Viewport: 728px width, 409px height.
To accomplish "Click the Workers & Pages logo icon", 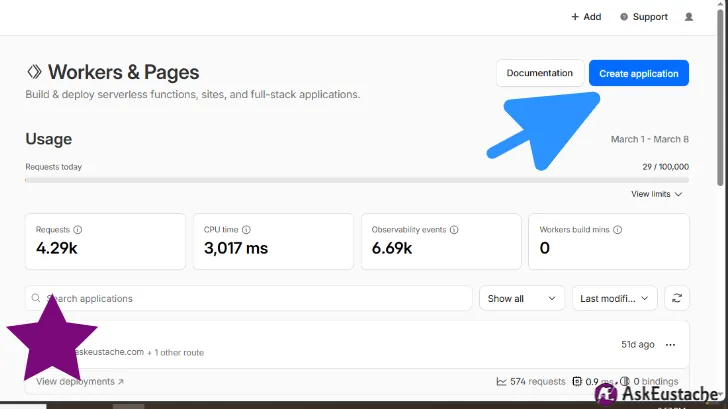I will [x=34, y=72].
